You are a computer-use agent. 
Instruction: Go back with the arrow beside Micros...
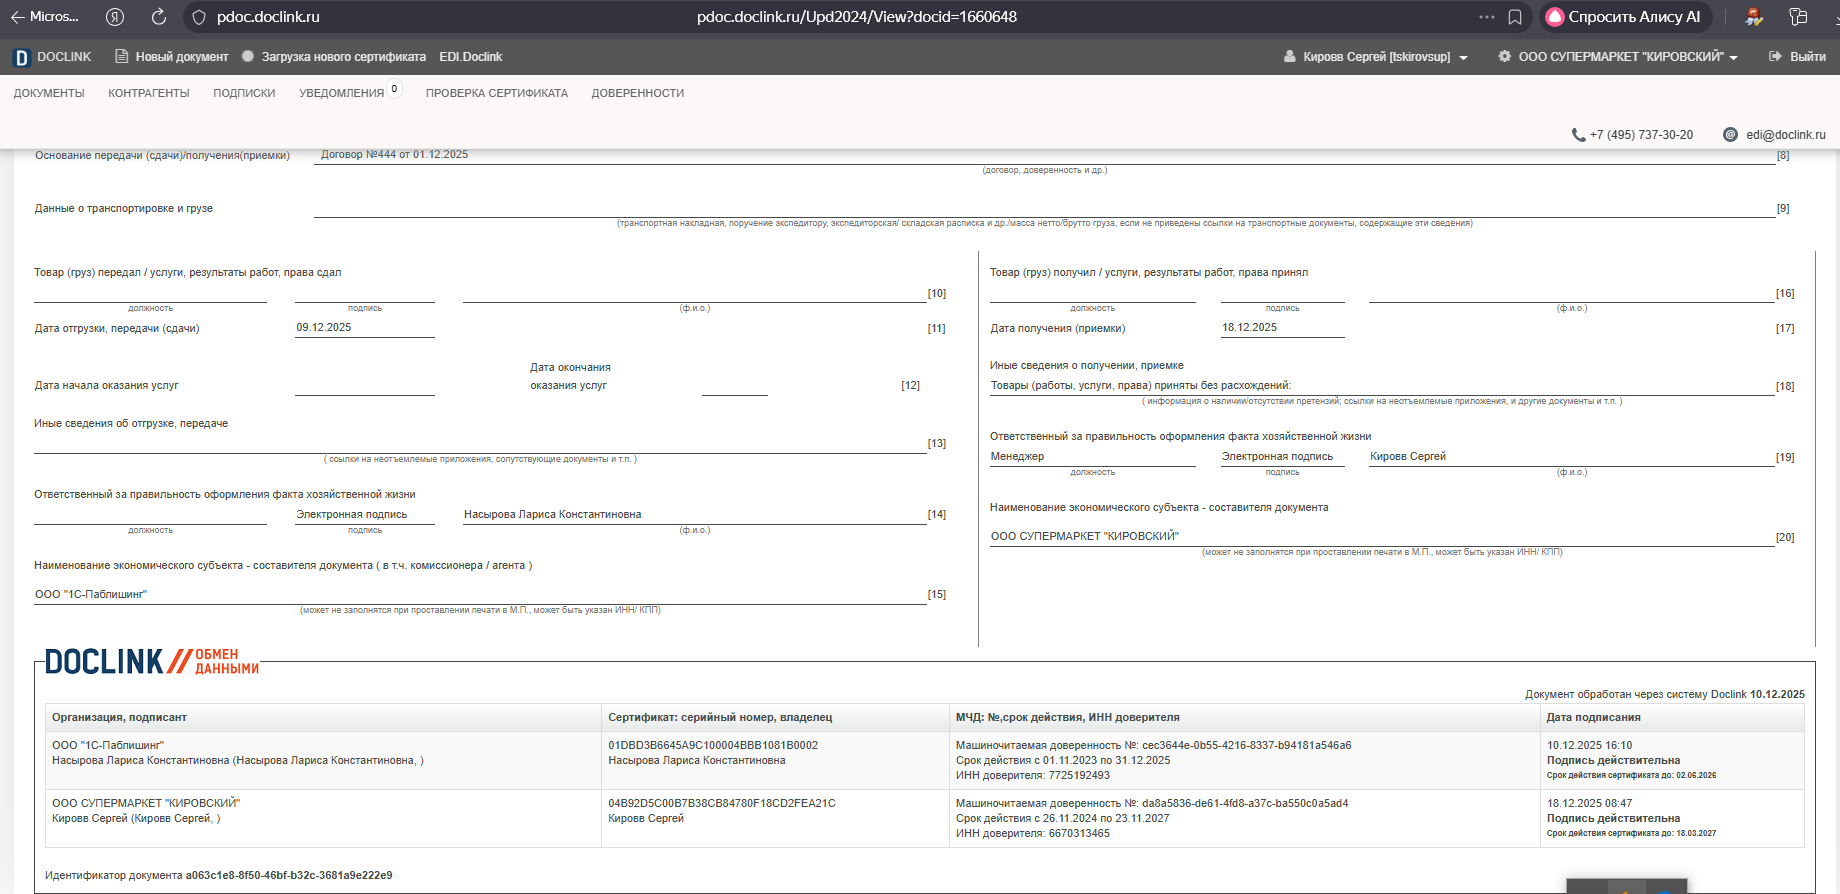click(17, 17)
